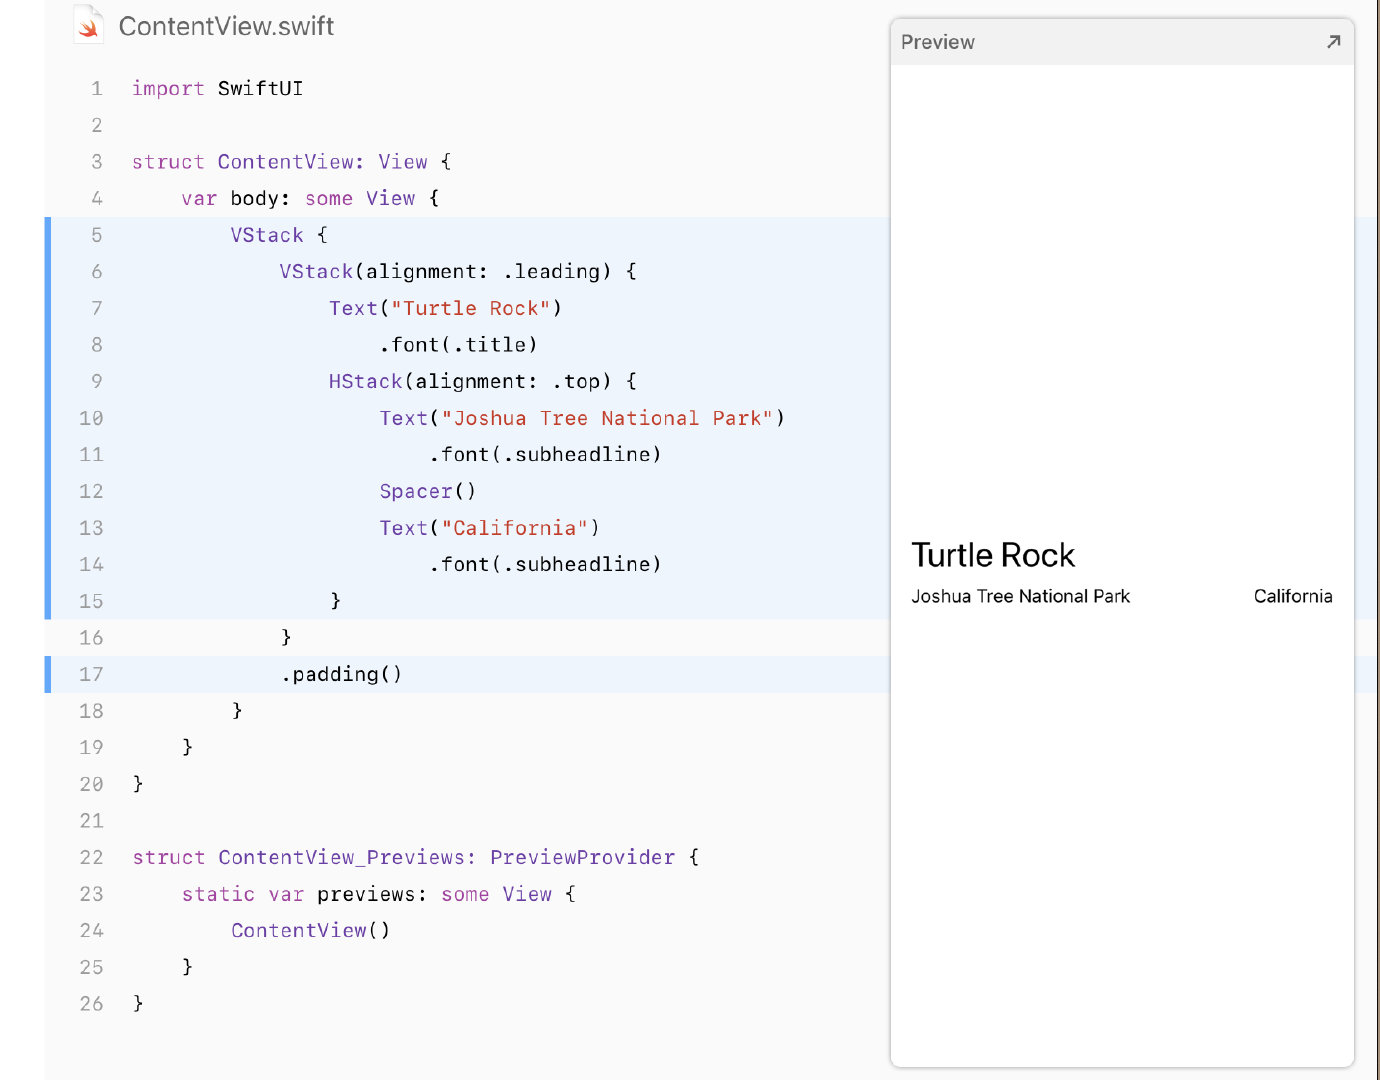Click Text("California") code on line 13
This screenshot has height=1080, width=1380.
pyautogui.click(x=489, y=528)
